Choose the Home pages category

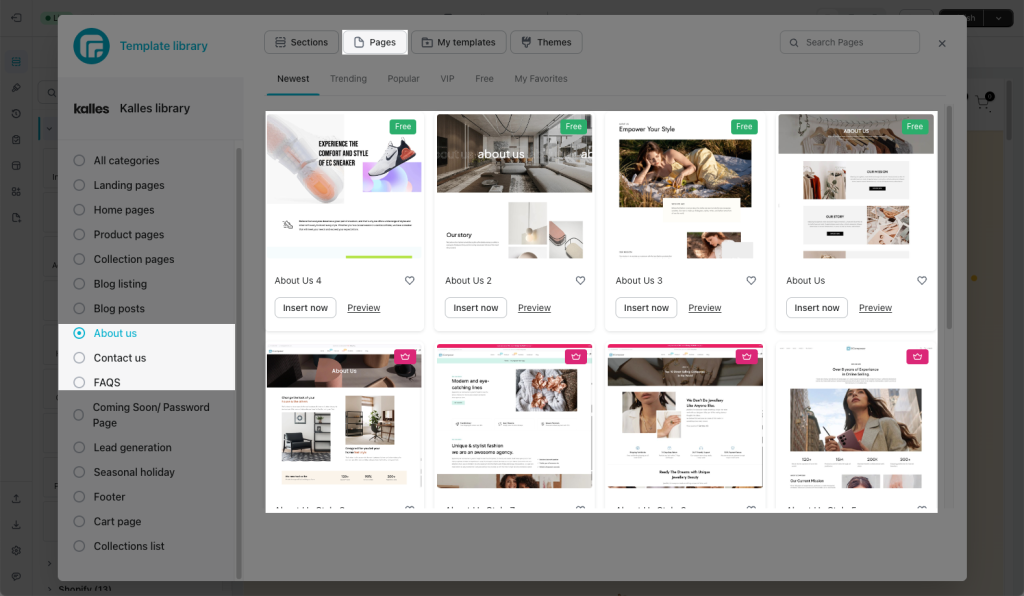coord(79,210)
